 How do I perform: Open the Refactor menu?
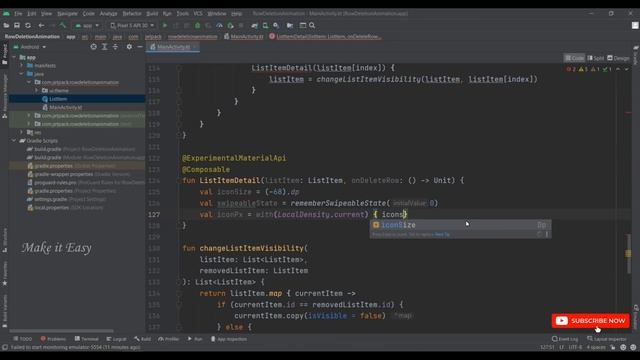pyautogui.click(x=132, y=13)
